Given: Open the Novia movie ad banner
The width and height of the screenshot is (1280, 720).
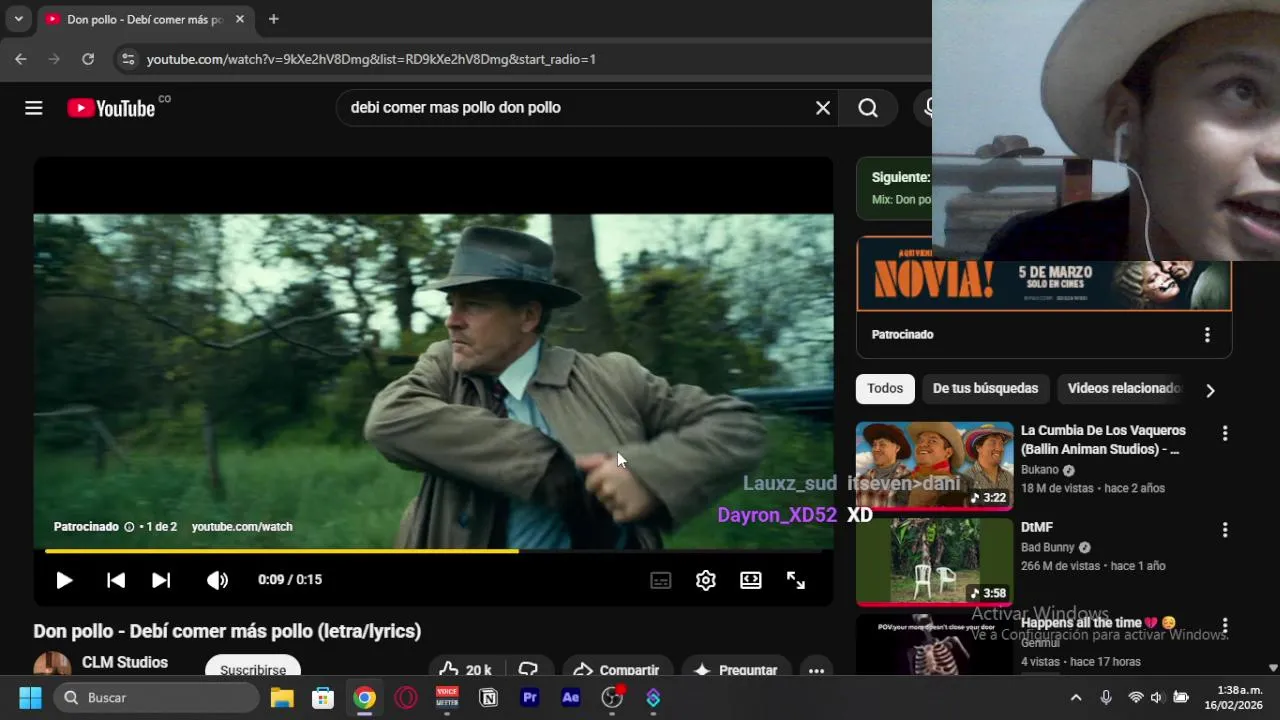Looking at the screenshot, I should coord(1044,284).
